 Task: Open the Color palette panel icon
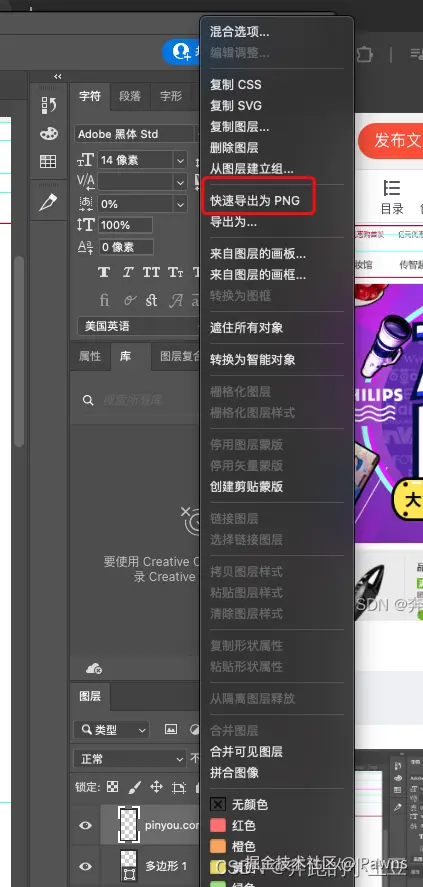[49, 134]
